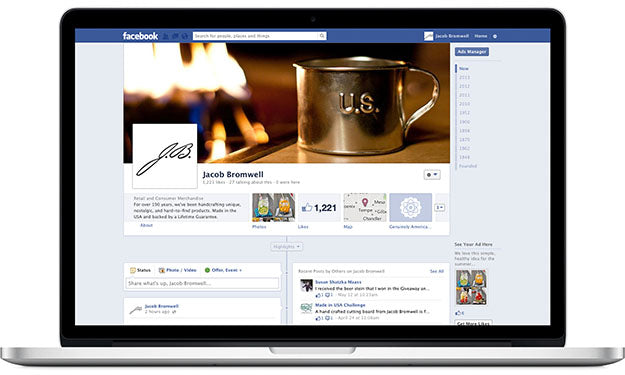Click the See All link for recent posts
This screenshot has height=375, width=625.
[437, 271]
